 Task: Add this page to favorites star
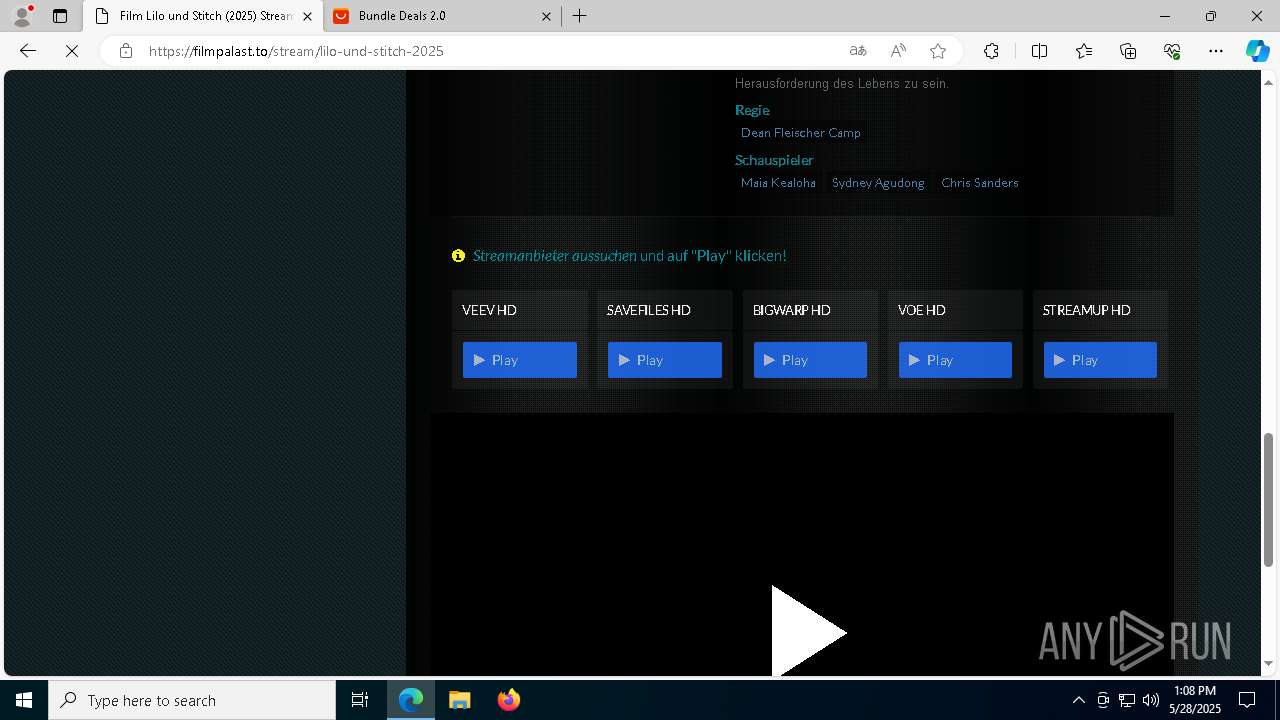[938, 51]
